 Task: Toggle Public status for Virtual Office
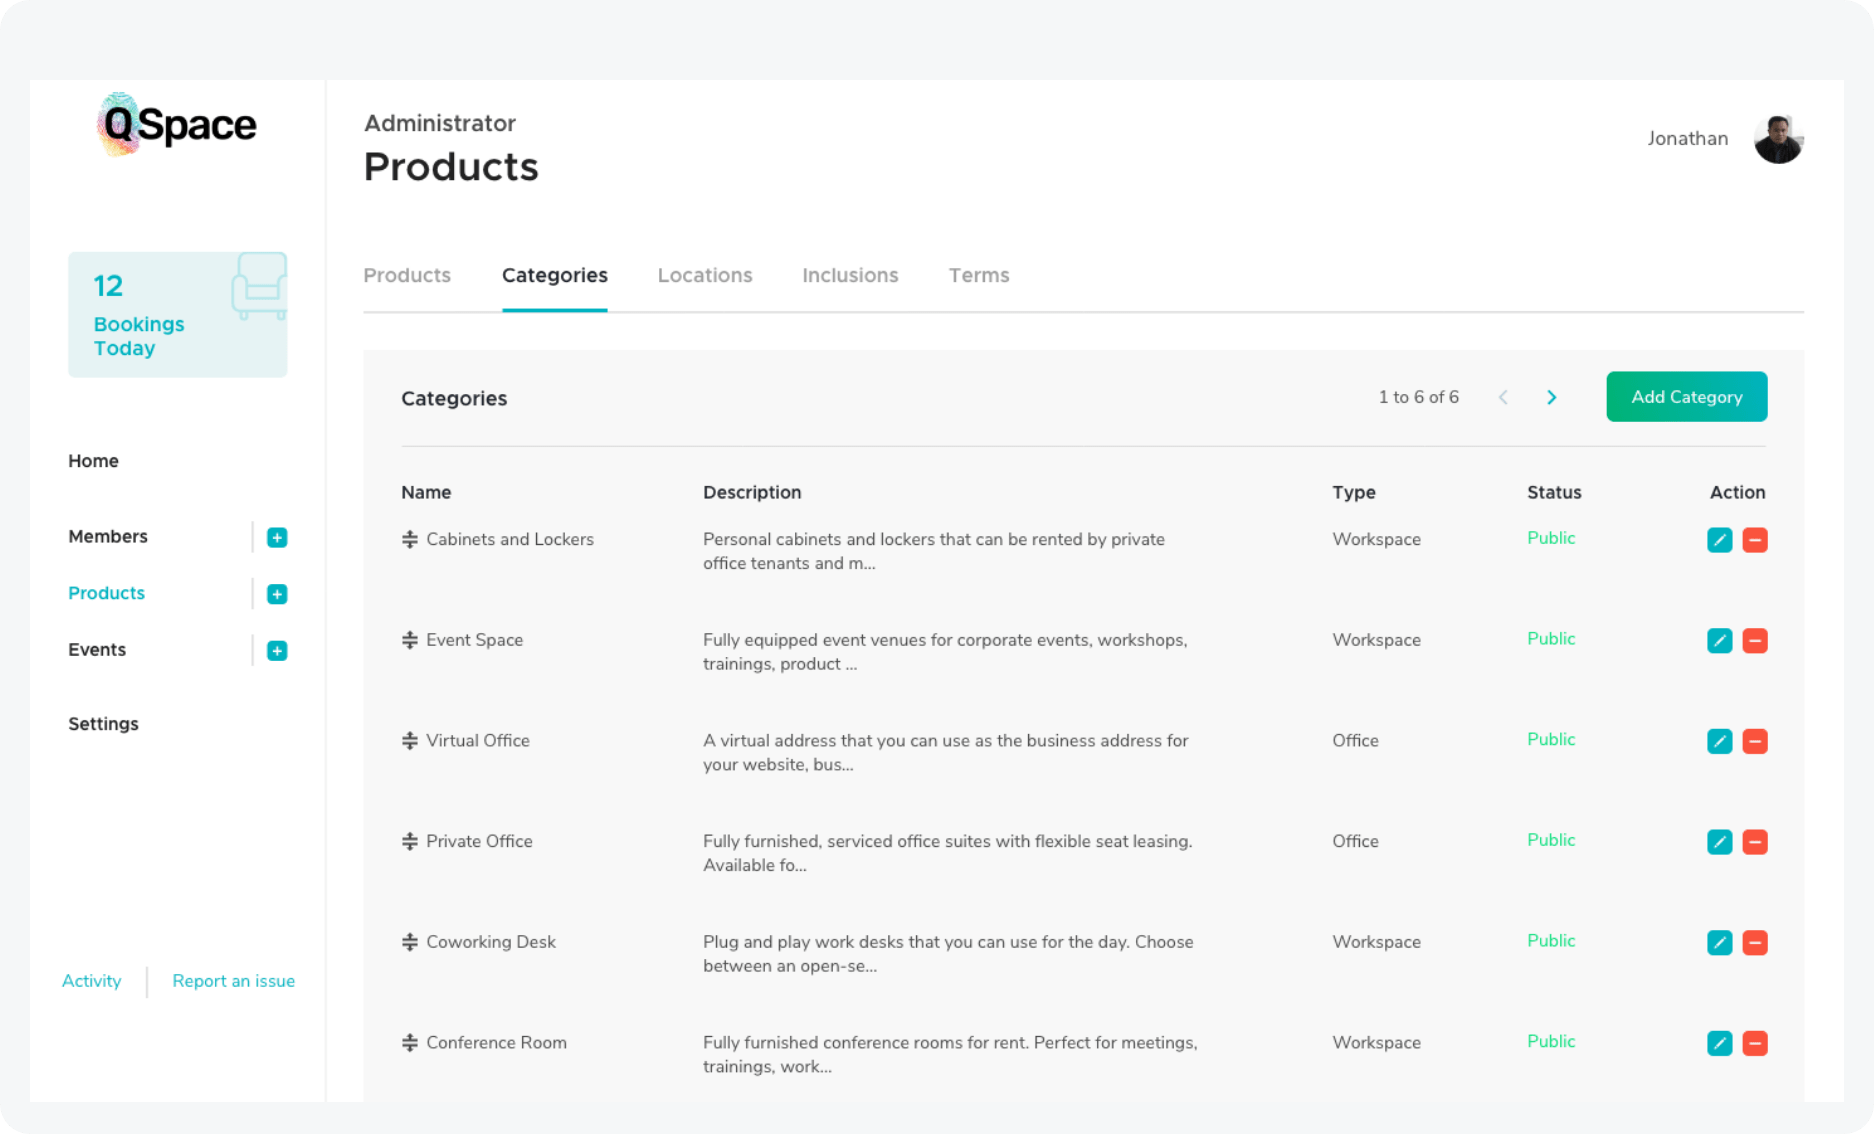click(1551, 739)
